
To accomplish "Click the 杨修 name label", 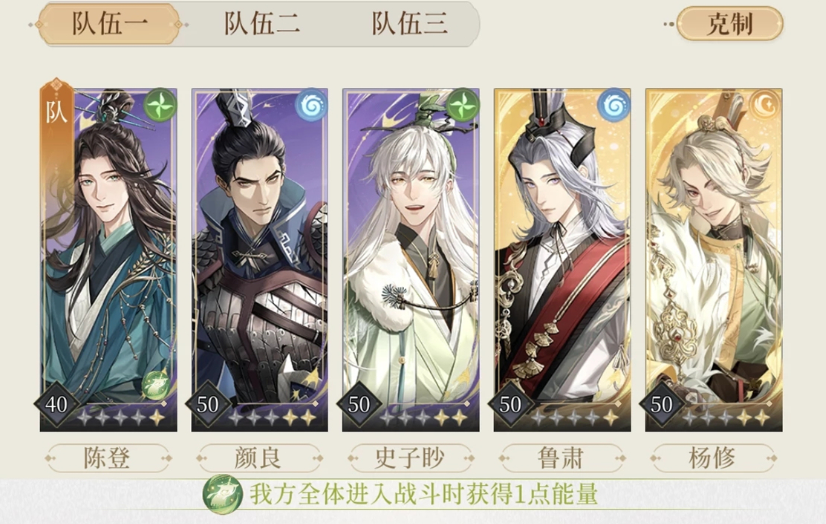I will point(713,458).
